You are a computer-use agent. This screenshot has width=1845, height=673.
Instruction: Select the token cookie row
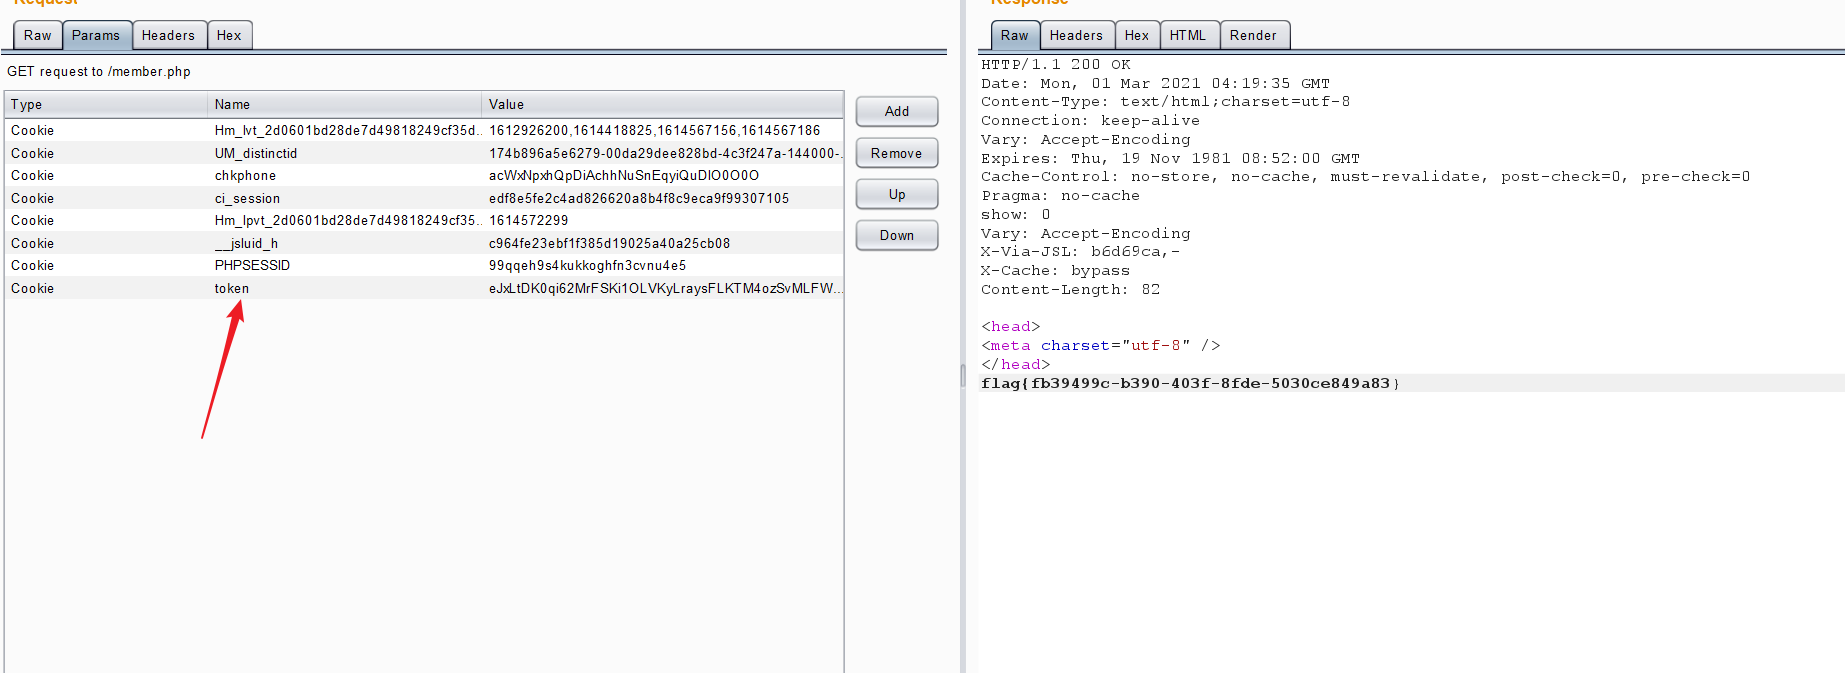(232, 289)
